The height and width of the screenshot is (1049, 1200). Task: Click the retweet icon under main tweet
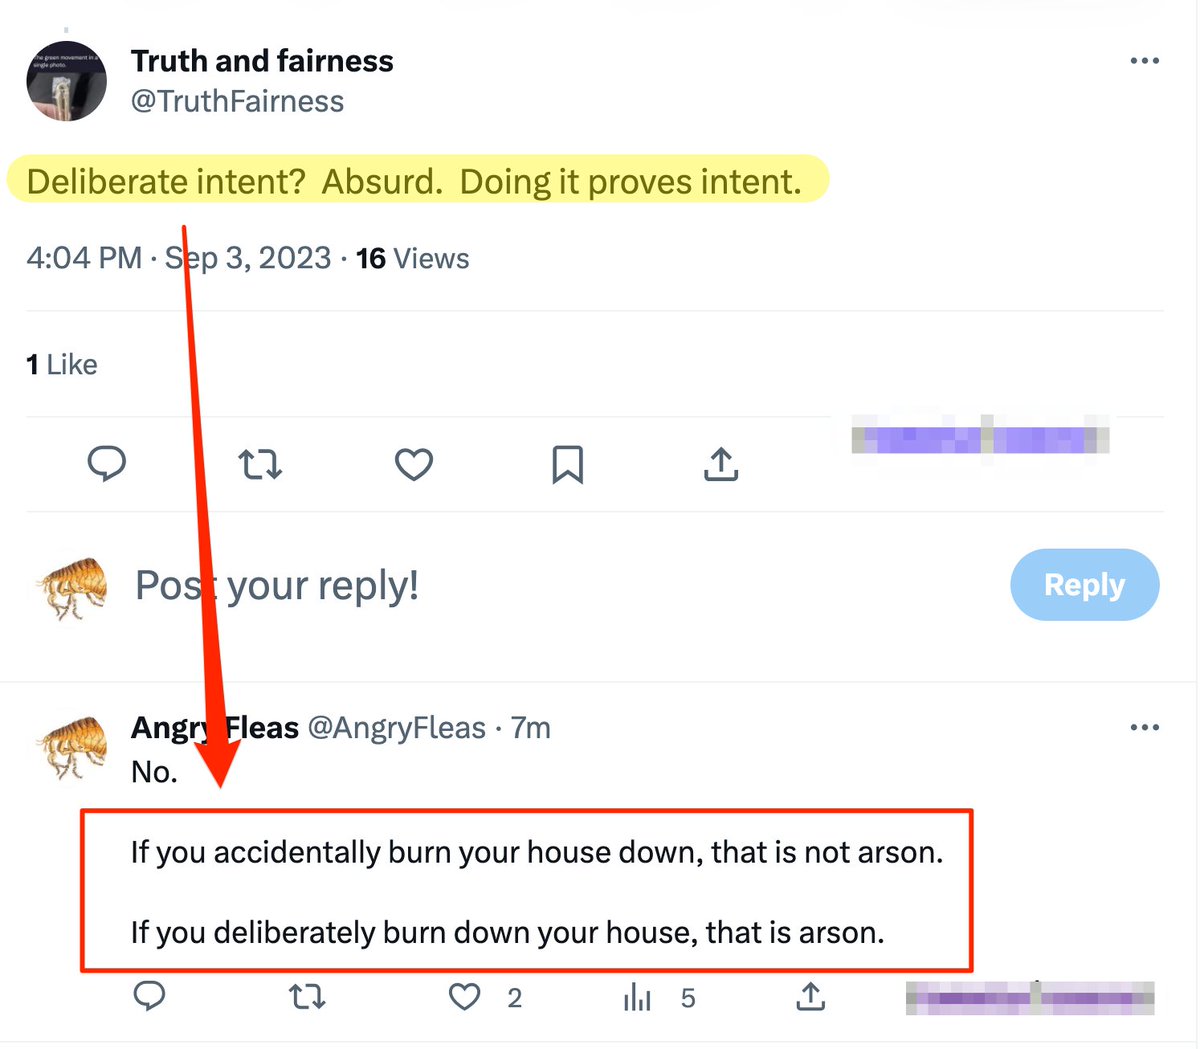tap(260, 464)
